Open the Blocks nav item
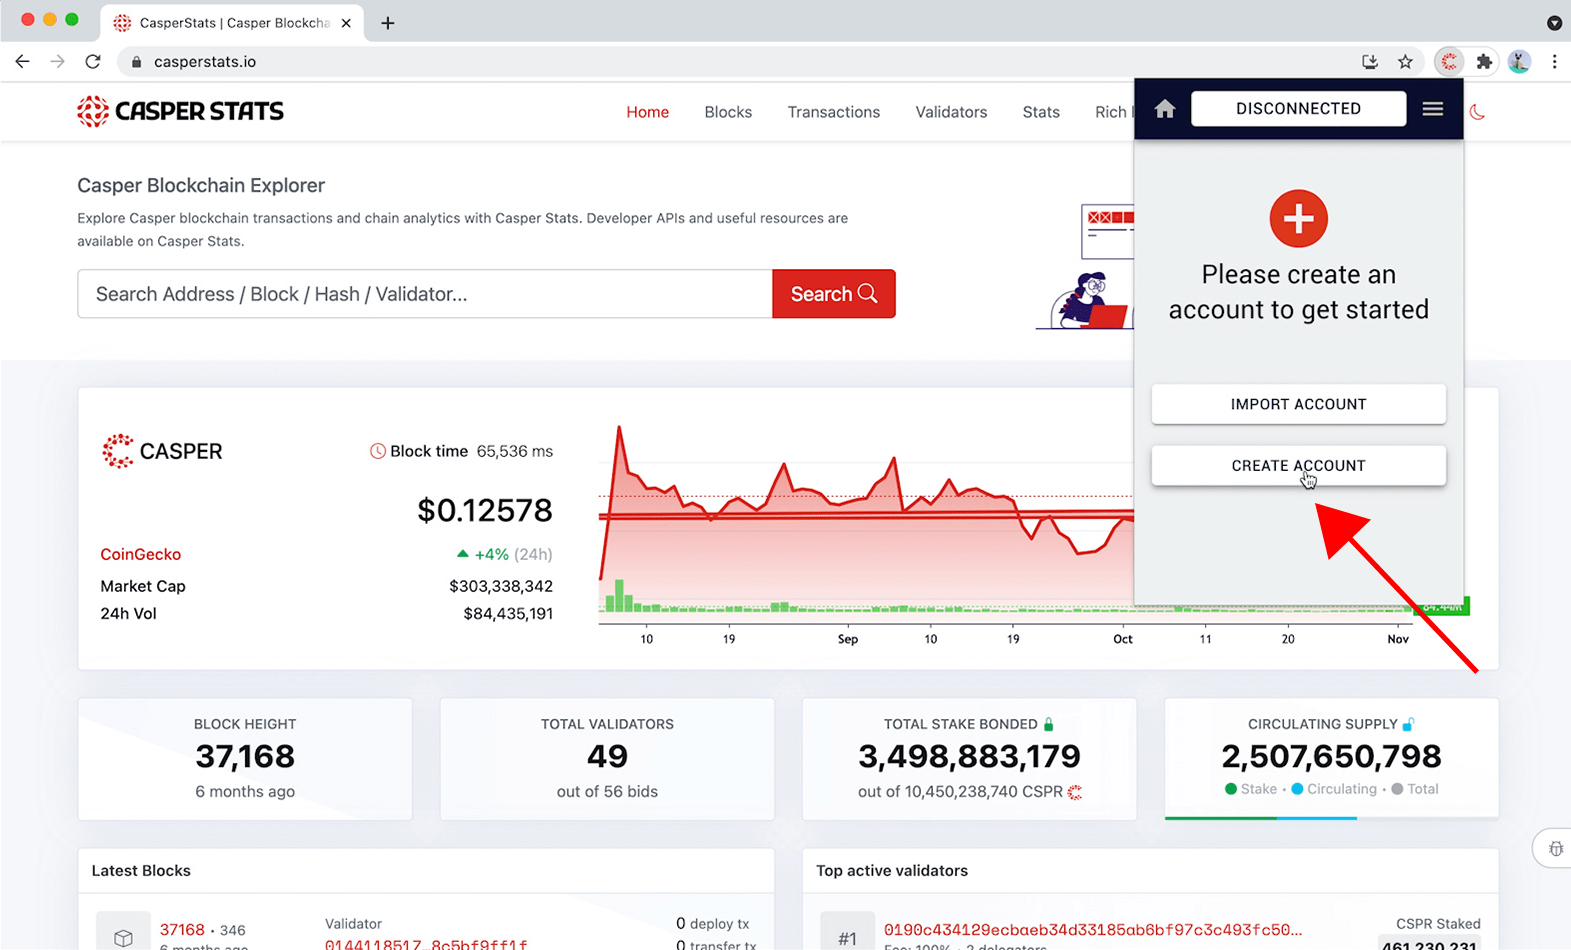The height and width of the screenshot is (950, 1571). [728, 112]
